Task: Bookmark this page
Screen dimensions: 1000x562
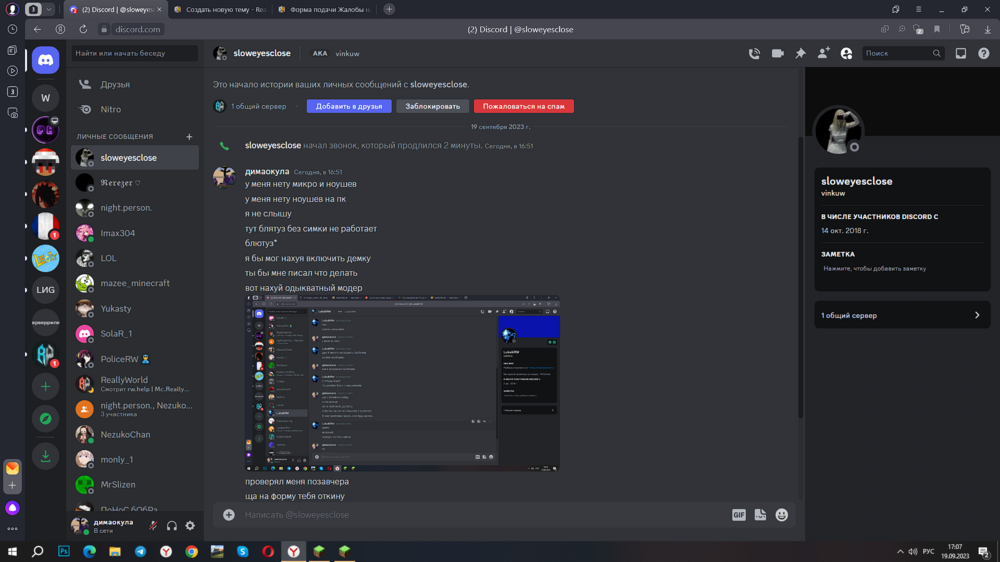Action: coord(937,29)
